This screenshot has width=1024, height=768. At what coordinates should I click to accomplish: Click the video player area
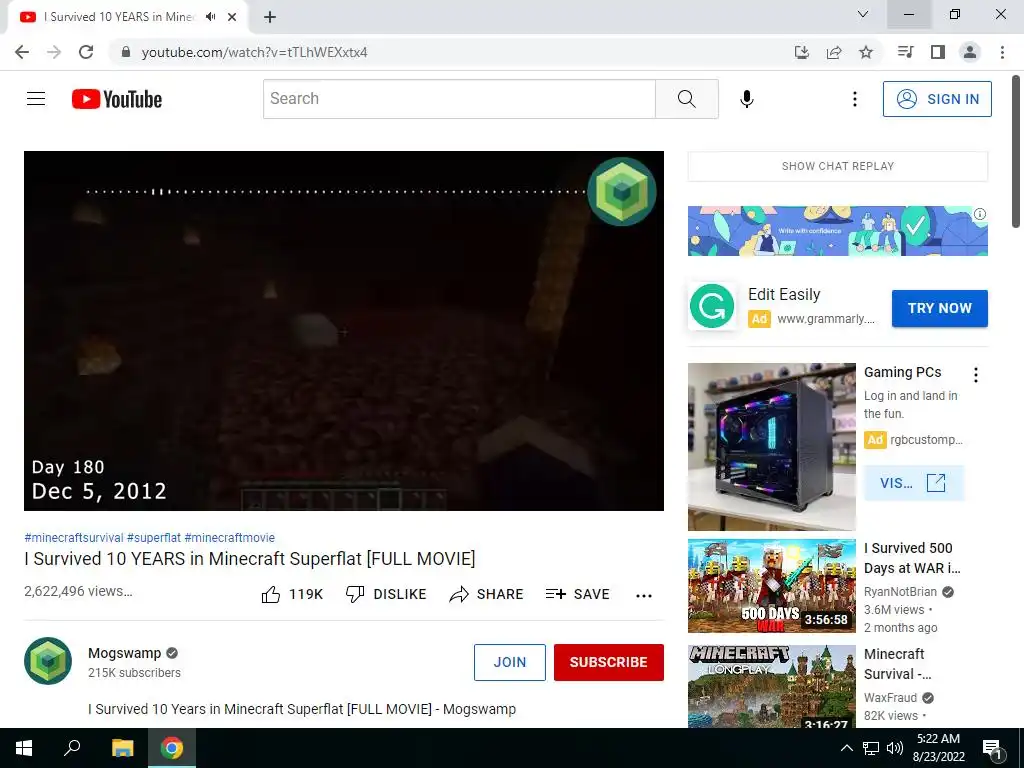pos(344,331)
